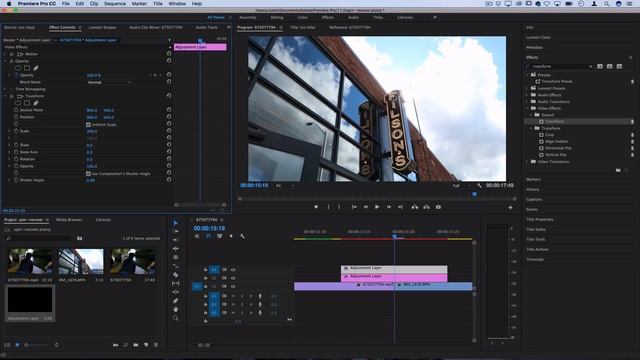Step back one frame in Program monitor
Screen dimensions: 640x360
(366, 207)
